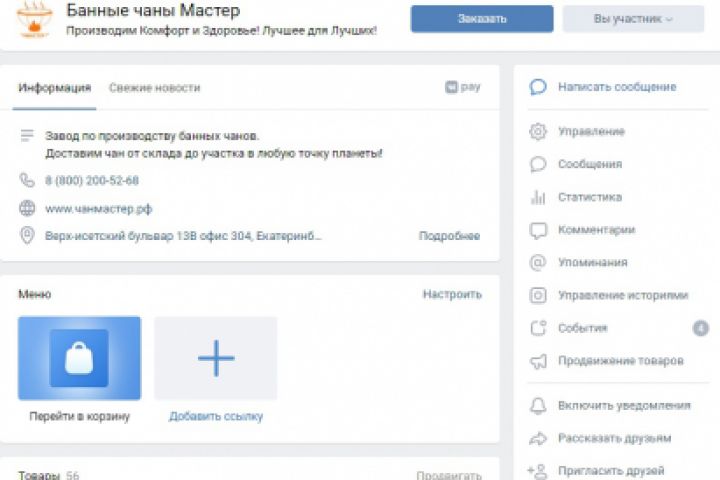This screenshot has width=720, height=480.
Task: Click the address map pin icon
Action: pos(27,236)
